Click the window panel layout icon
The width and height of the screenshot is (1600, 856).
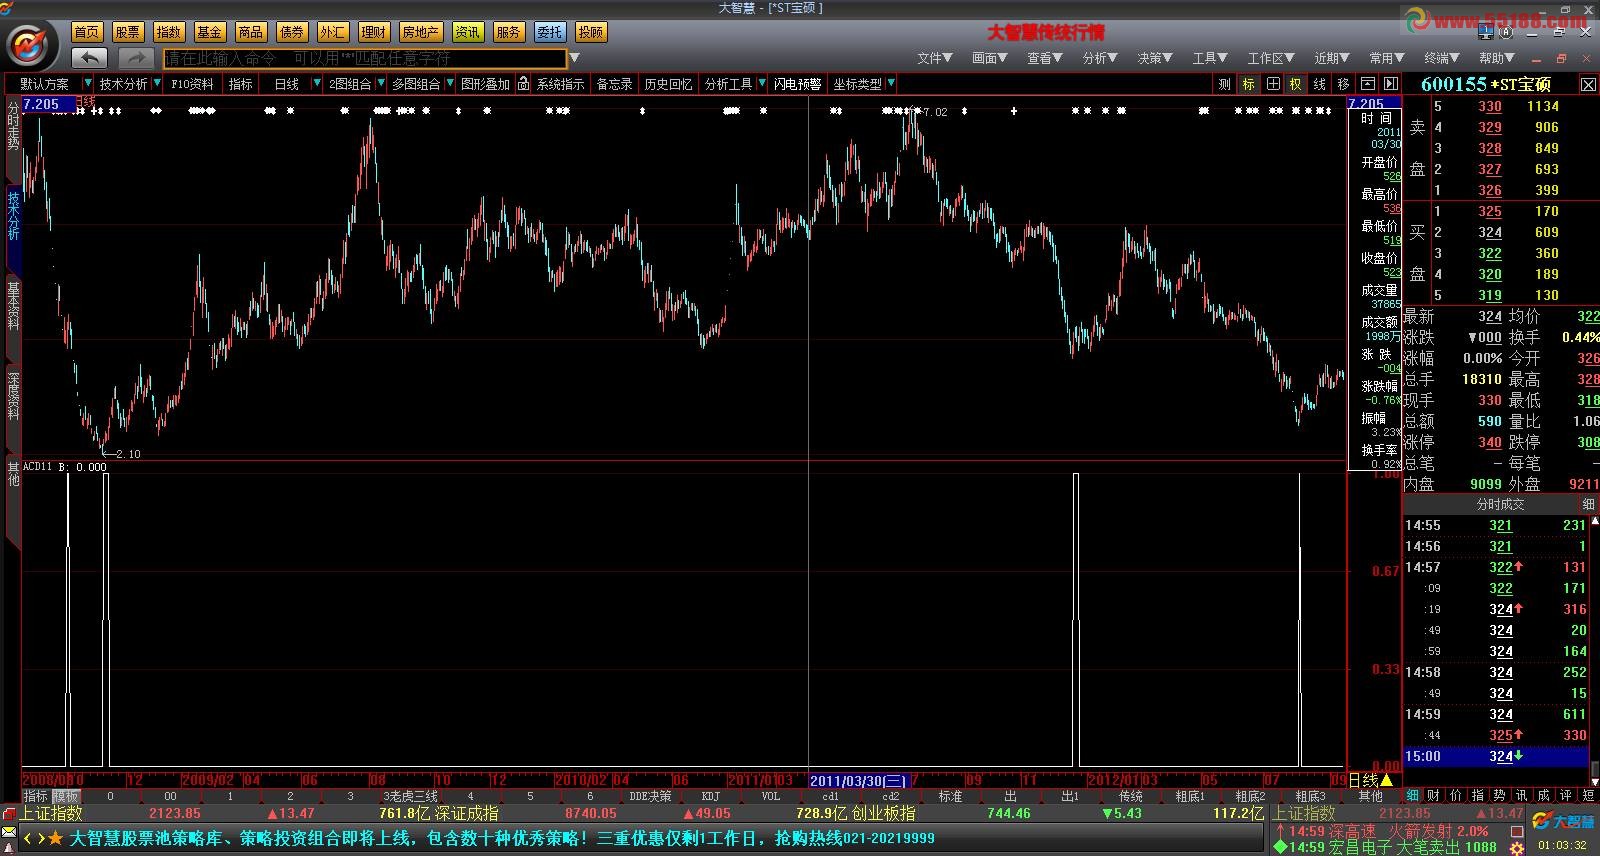[1367, 84]
